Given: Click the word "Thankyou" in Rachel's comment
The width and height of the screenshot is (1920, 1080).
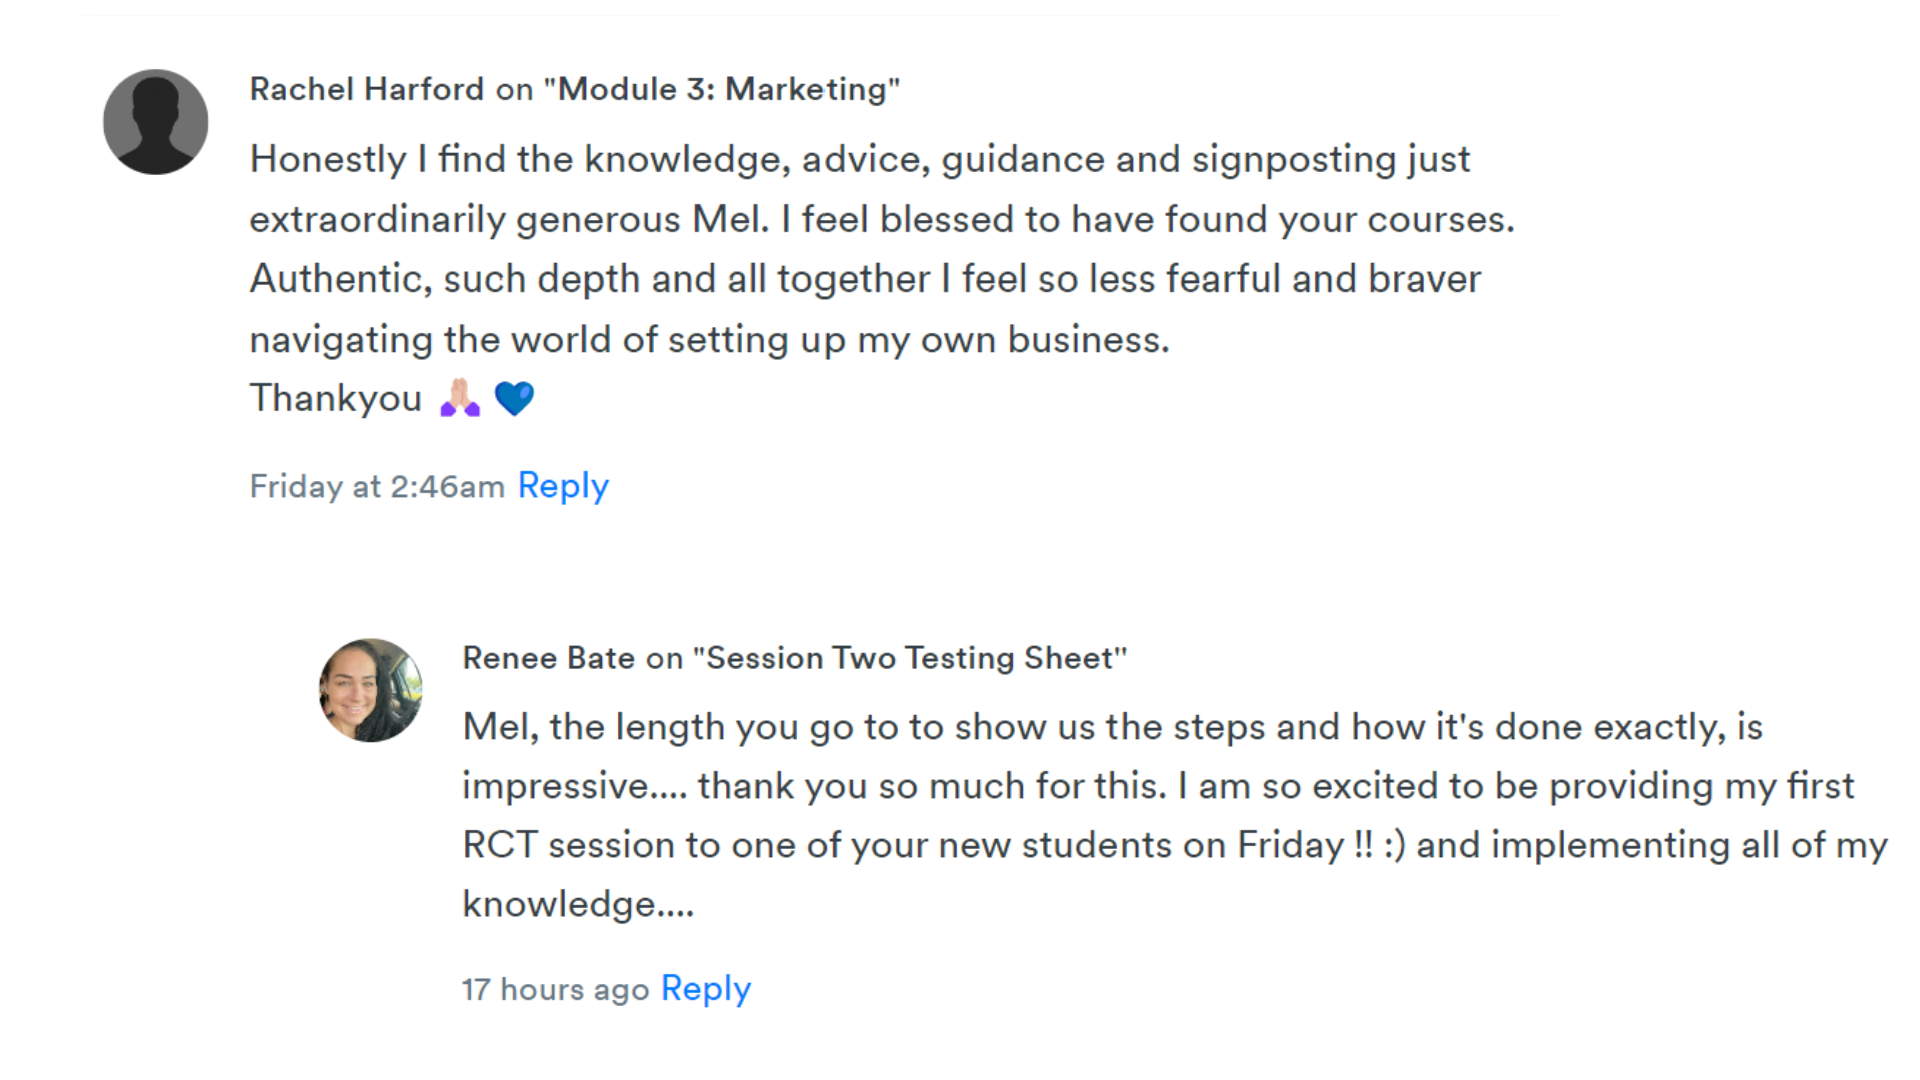Looking at the screenshot, I should tap(336, 398).
